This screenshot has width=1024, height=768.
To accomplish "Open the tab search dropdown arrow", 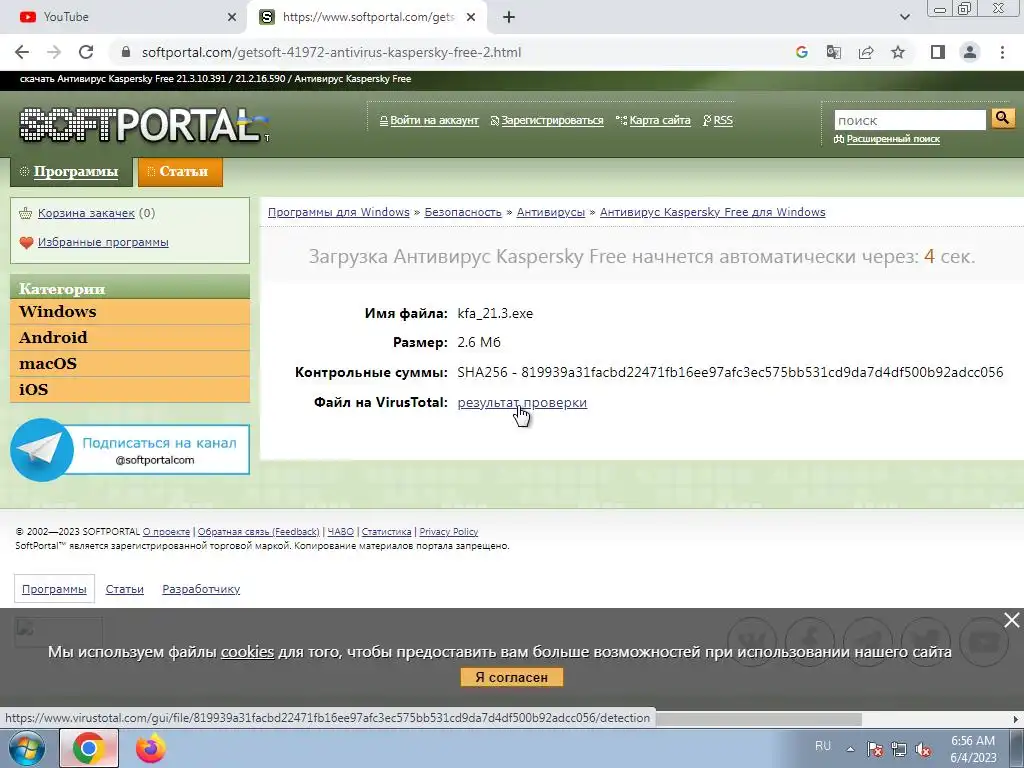I will point(904,18).
